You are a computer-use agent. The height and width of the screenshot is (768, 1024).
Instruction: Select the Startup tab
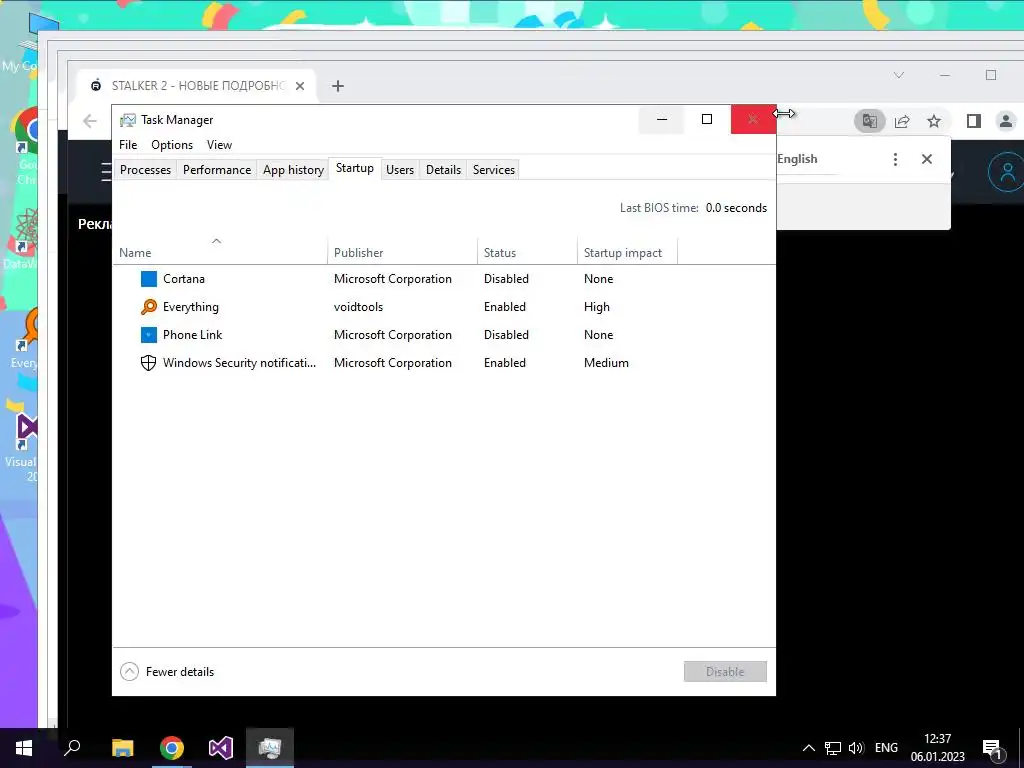355,168
